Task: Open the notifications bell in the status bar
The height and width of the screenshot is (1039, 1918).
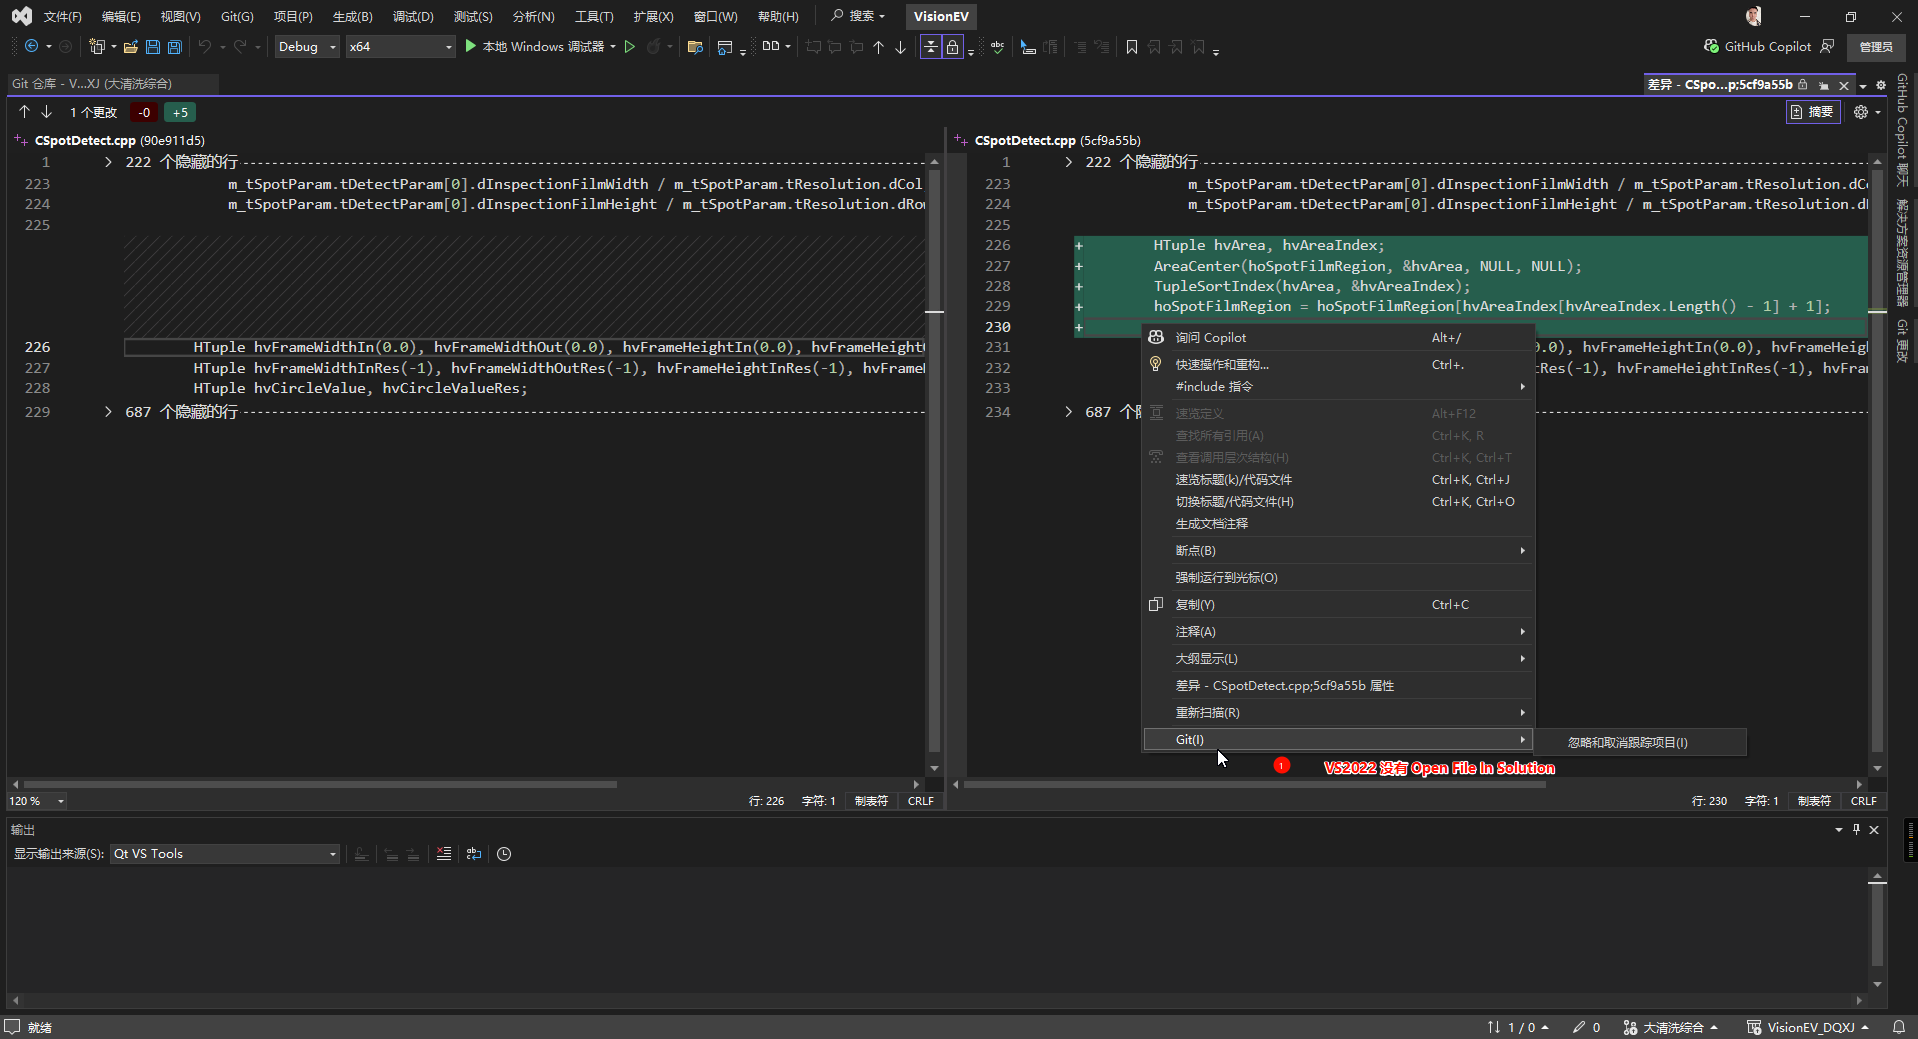Action: 1898,1027
